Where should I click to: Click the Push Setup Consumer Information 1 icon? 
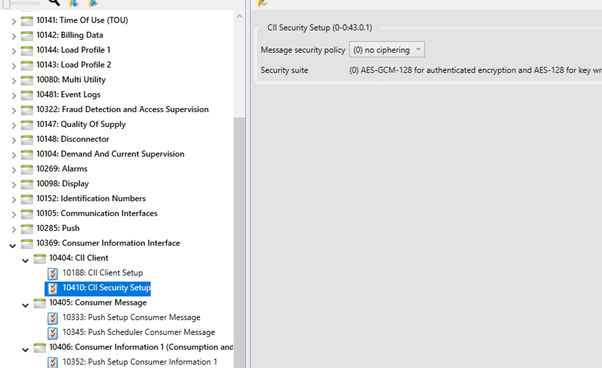[53, 362]
